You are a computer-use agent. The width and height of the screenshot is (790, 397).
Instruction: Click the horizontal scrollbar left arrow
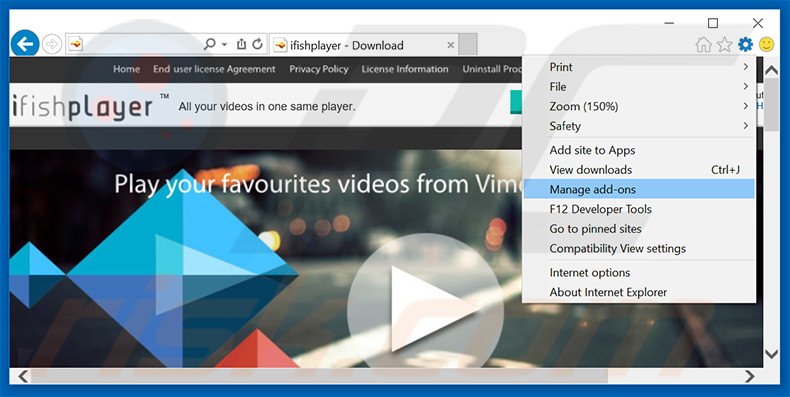click(22, 376)
